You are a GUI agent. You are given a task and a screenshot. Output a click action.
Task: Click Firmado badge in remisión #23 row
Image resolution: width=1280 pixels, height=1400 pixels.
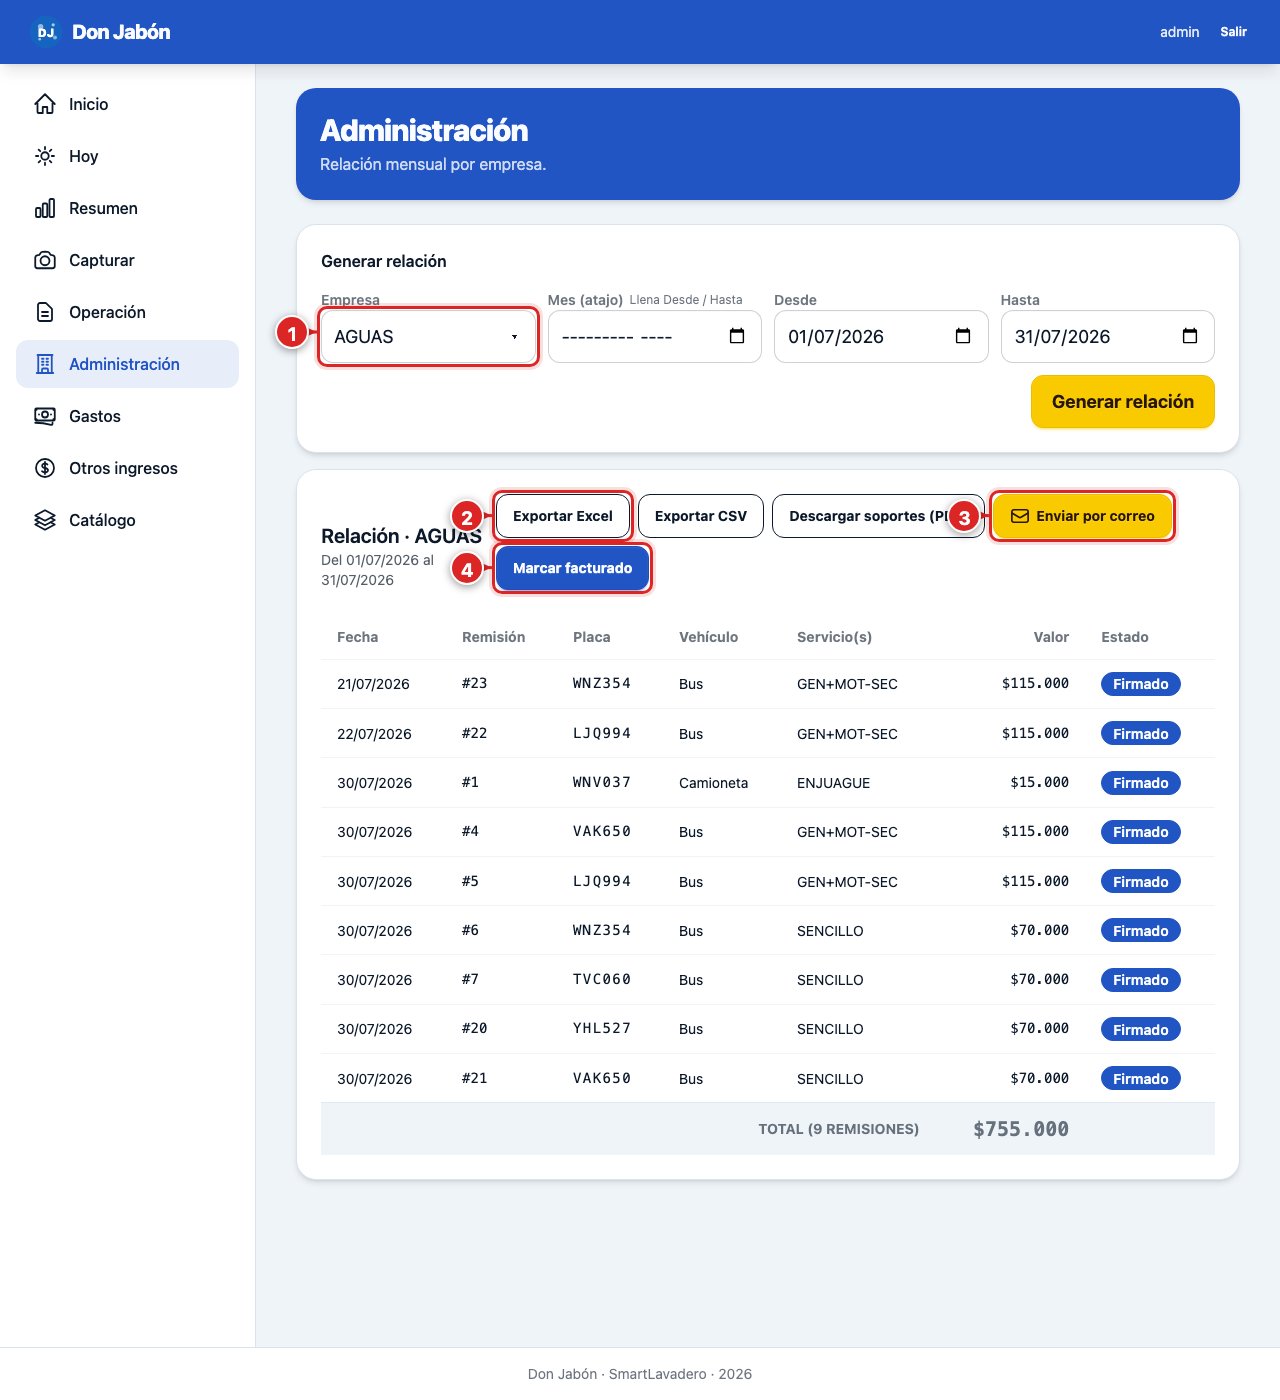click(x=1141, y=684)
